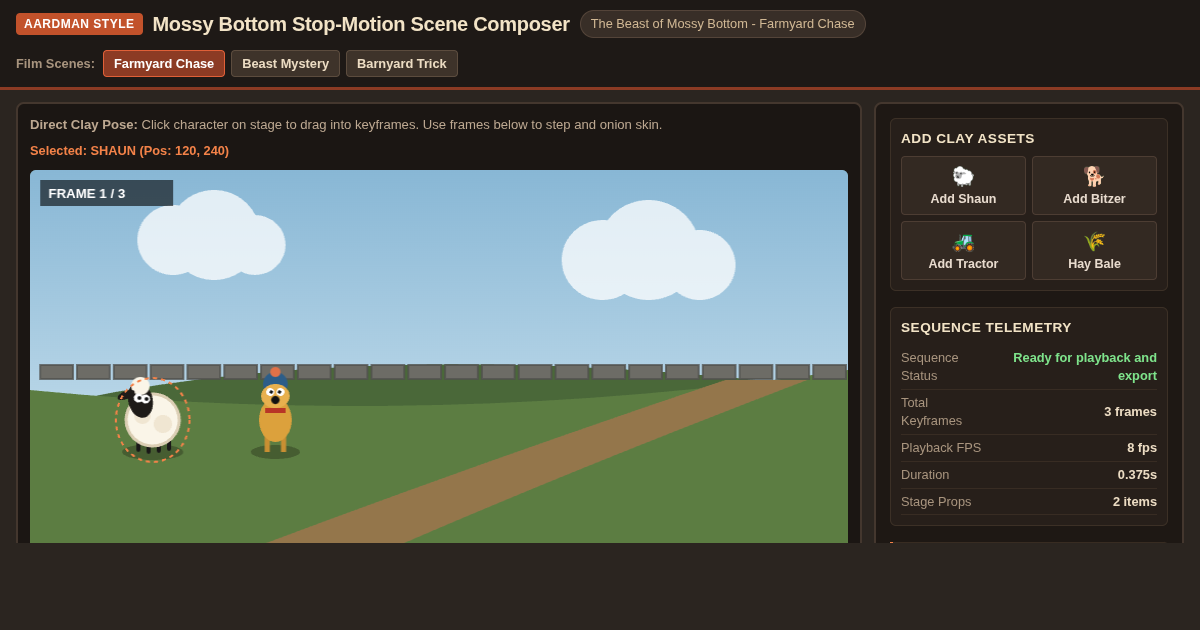Viewport: 1200px width, 630px height.
Task: Open the Beast Mystery scene
Action: (x=285, y=63)
